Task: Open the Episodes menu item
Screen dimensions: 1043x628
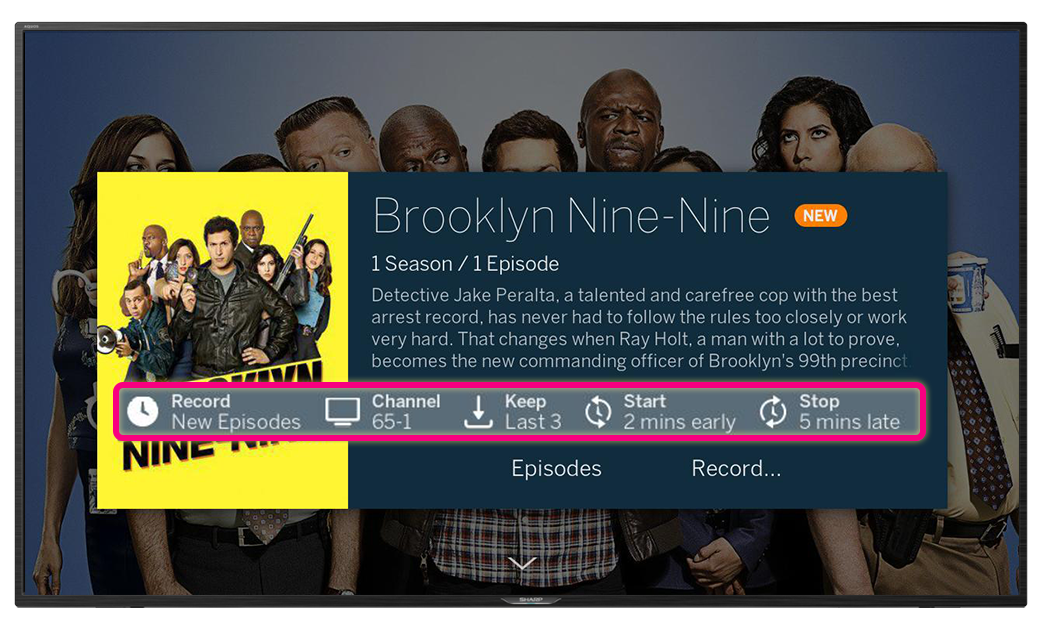Action: (556, 468)
